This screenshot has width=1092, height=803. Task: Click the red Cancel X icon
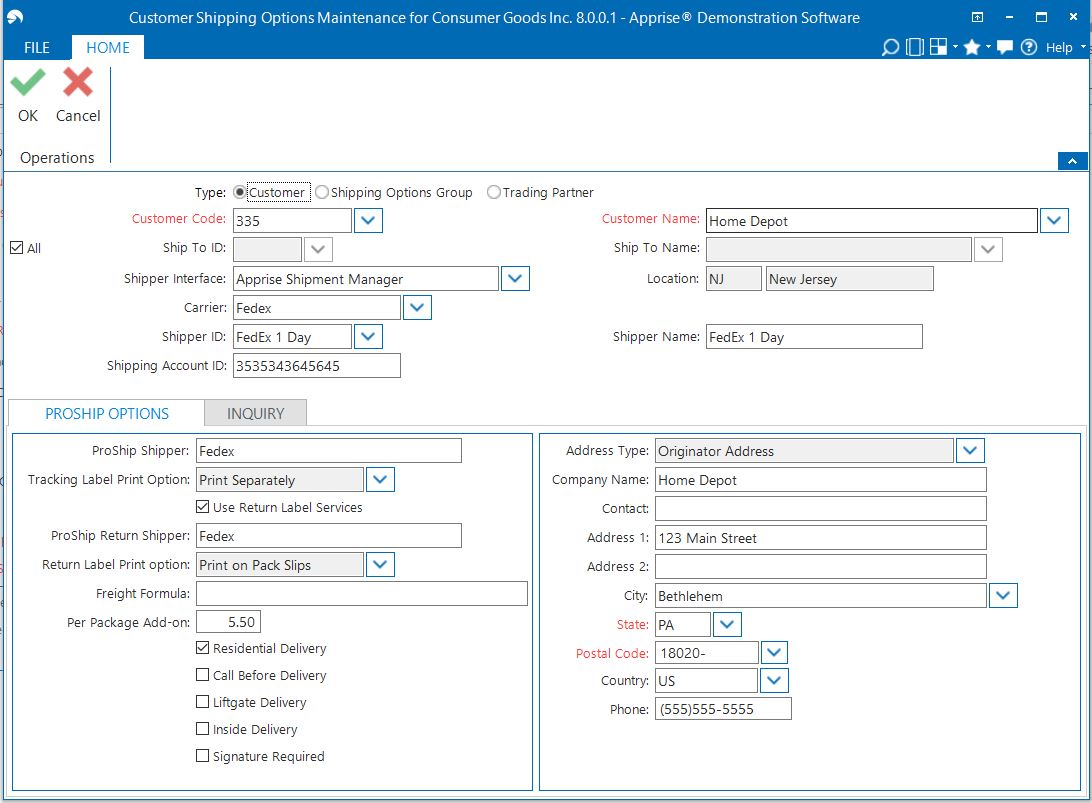tap(78, 83)
